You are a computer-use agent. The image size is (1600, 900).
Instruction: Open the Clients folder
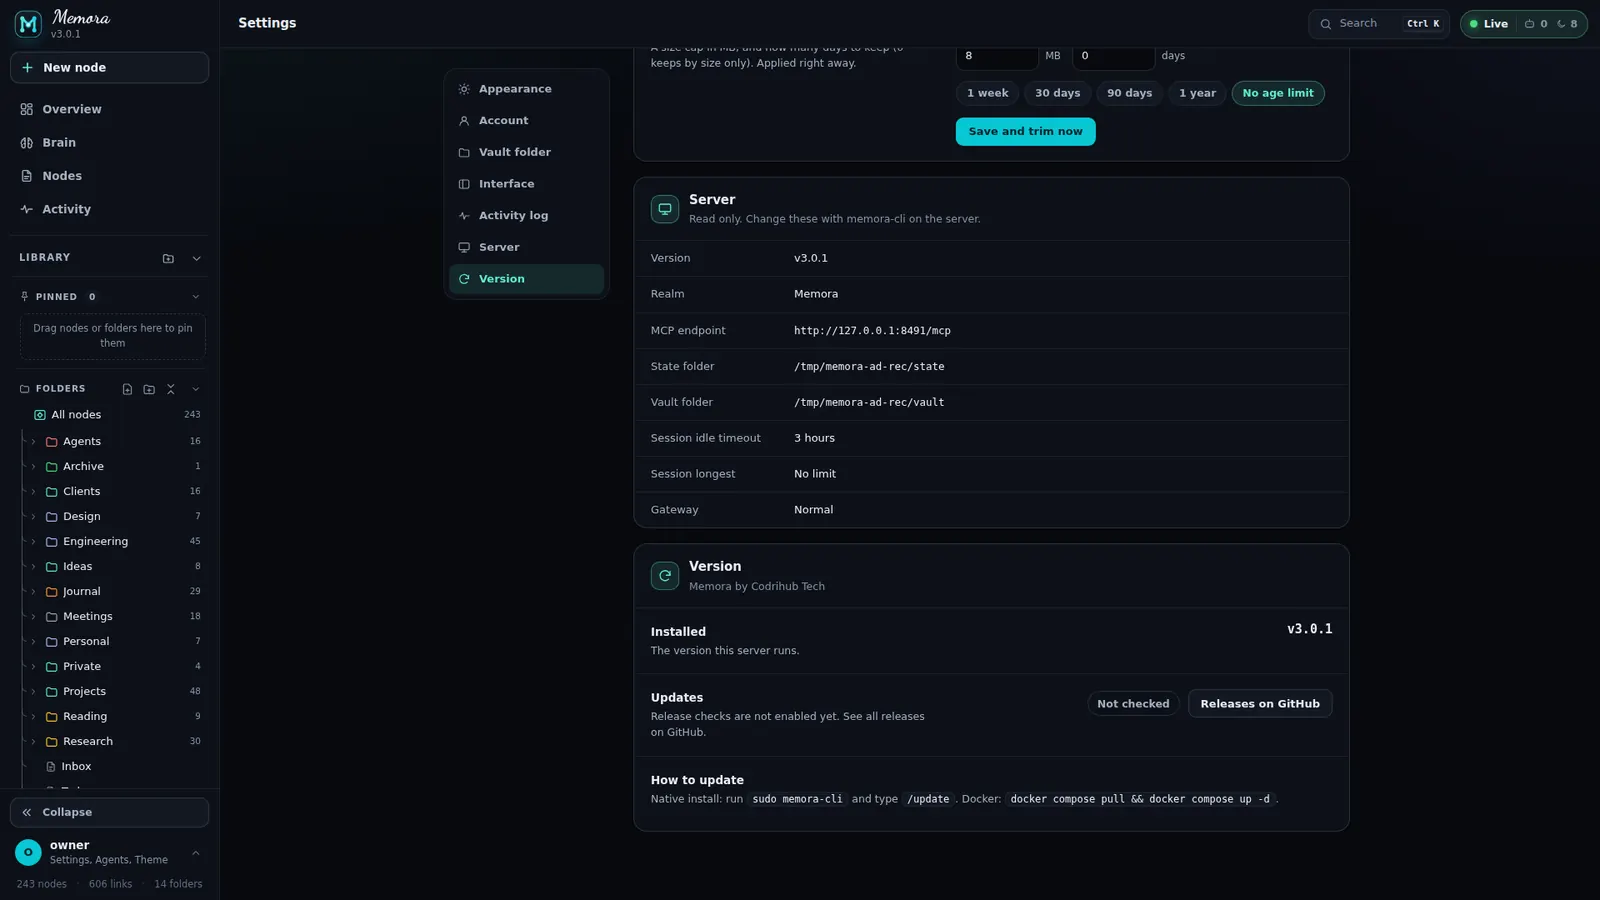(115, 491)
